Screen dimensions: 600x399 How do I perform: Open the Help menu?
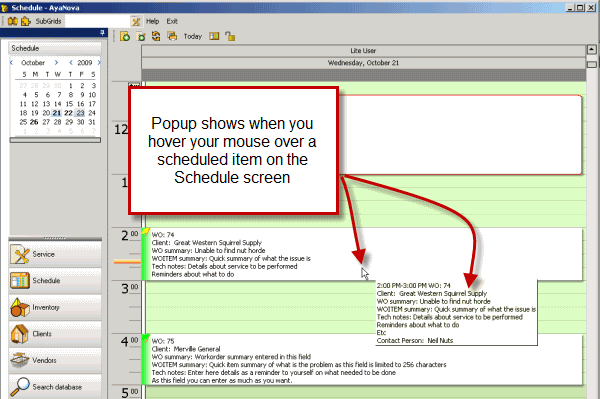tap(152, 21)
